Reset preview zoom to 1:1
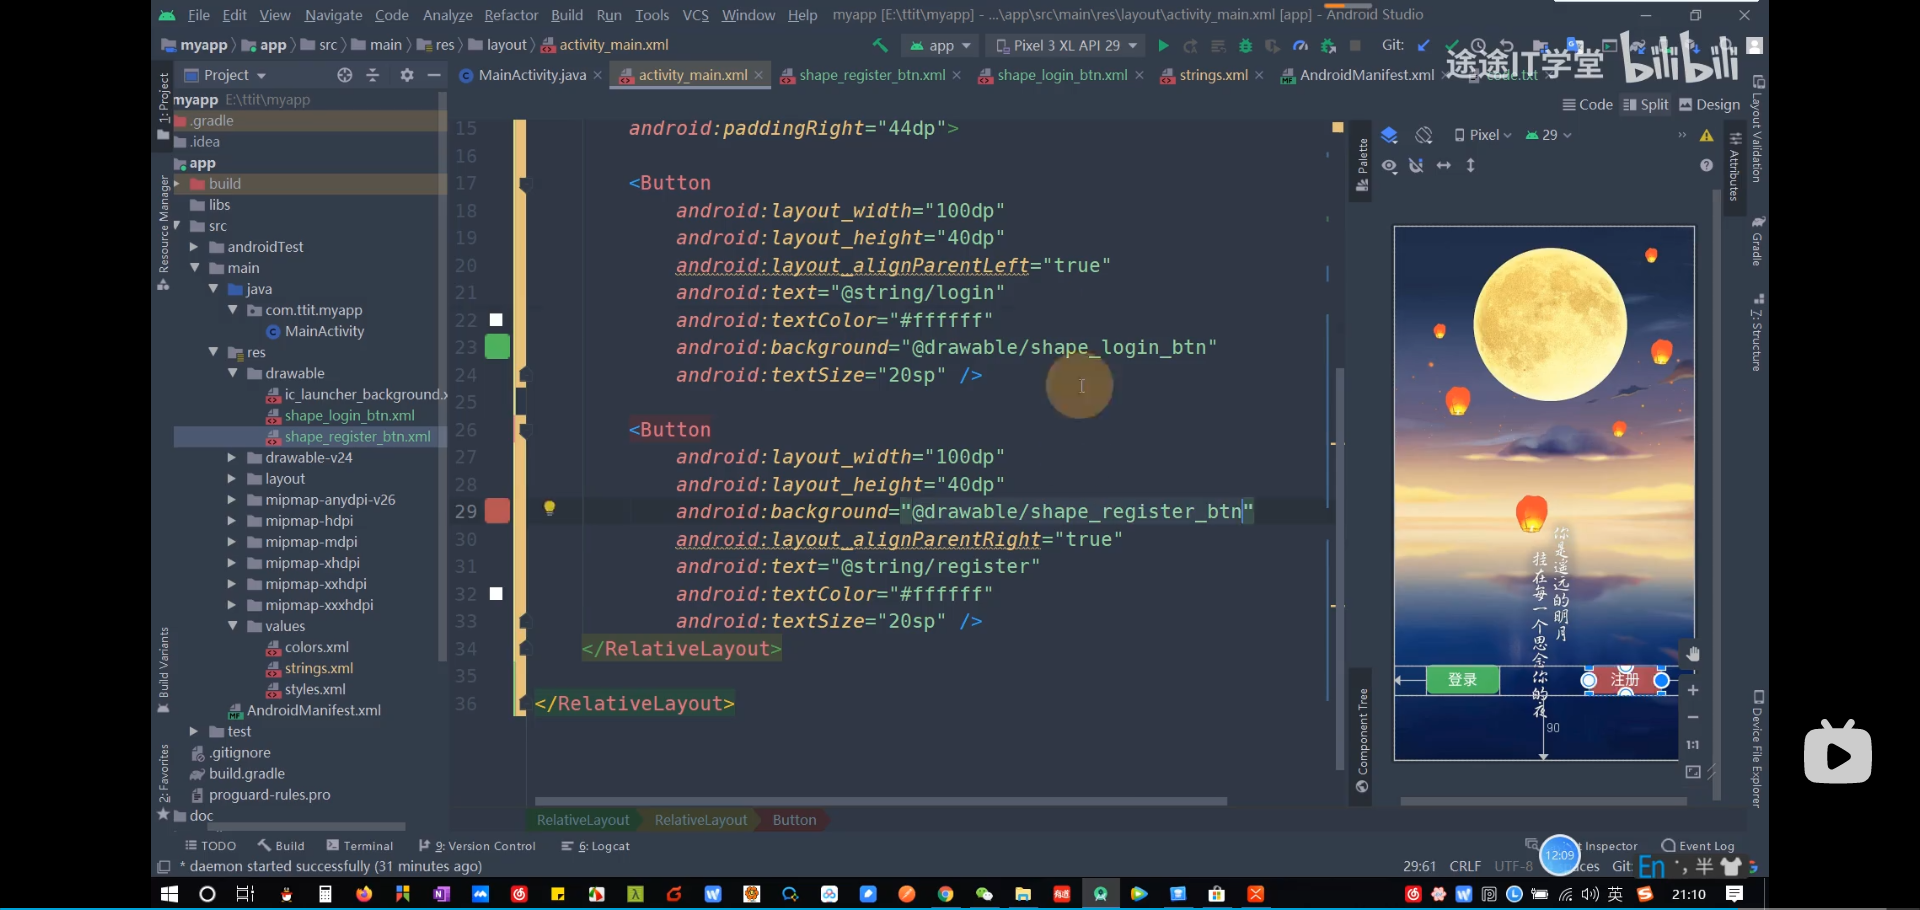The image size is (1920, 910). click(1693, 745)
